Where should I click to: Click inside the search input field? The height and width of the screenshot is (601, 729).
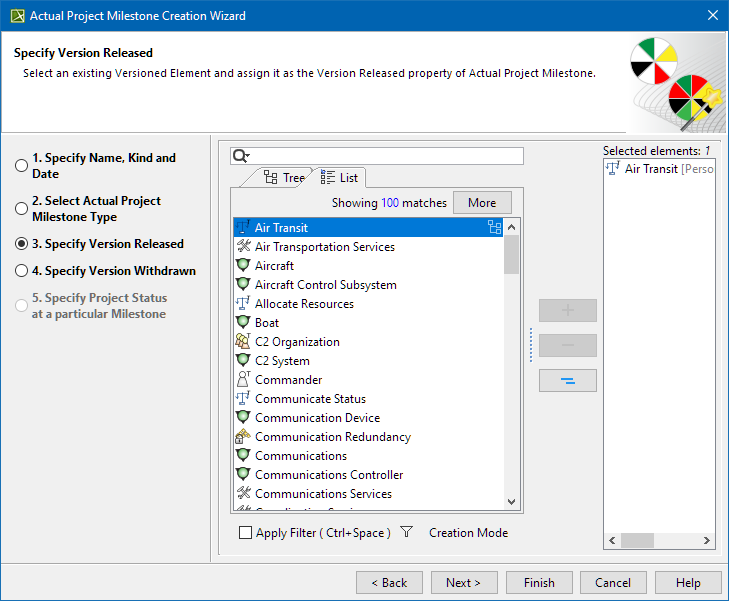[x=385, y=156]
